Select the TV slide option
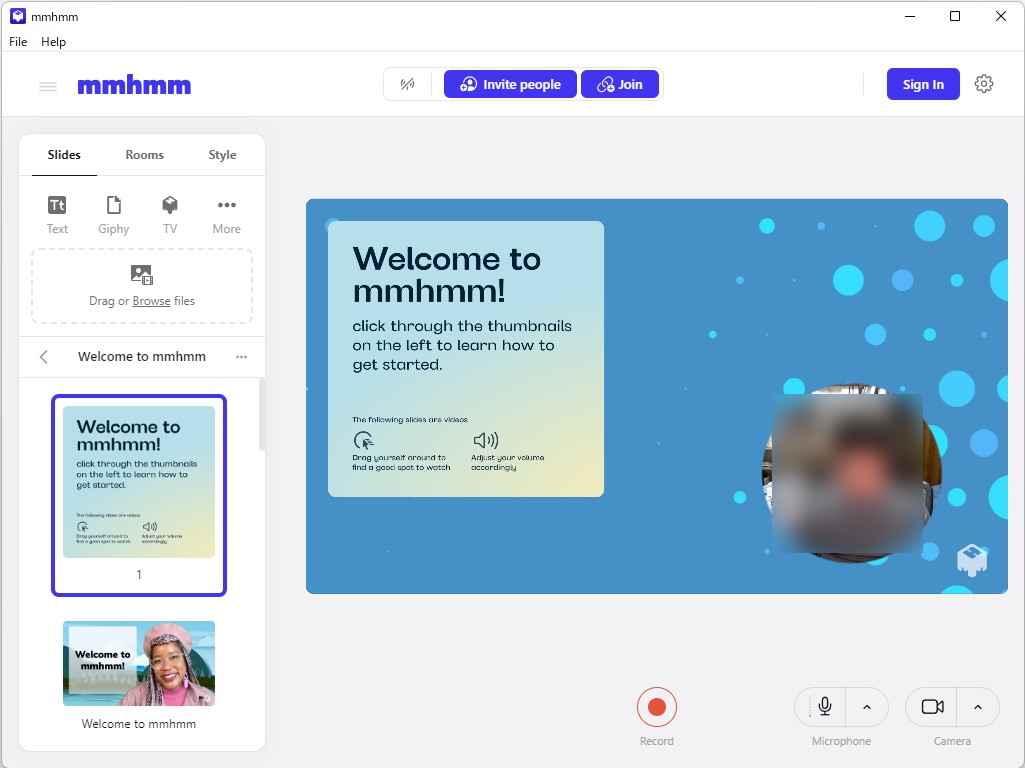Image resolution: width=1025 pixels, height=768 pixels. pos(170,214)
